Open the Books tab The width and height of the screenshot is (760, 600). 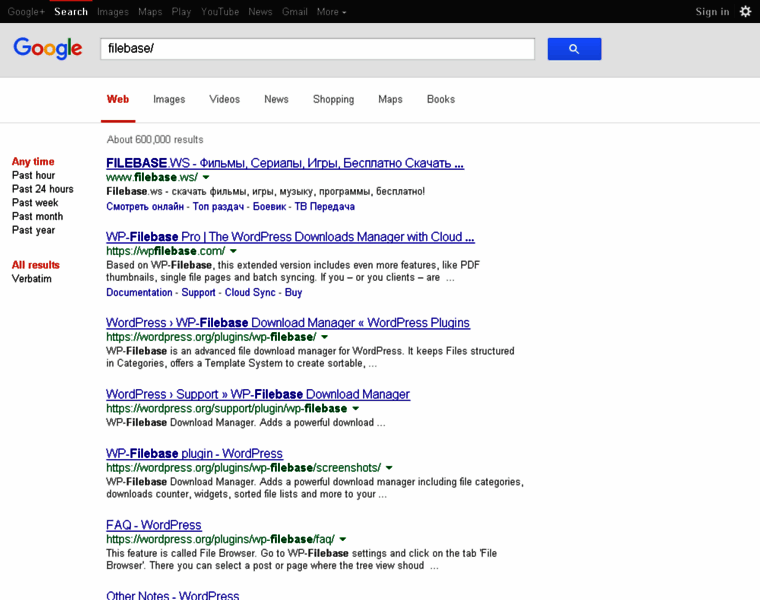[x=441, y=99]
